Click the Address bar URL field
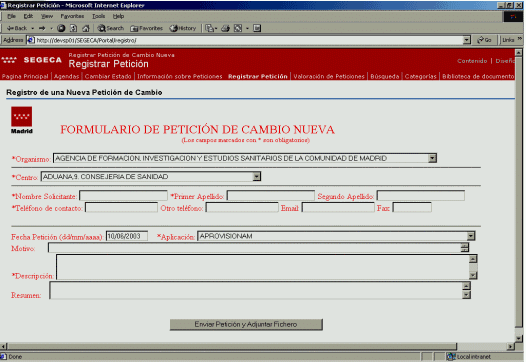526x362 pixels. coord(248,40)
